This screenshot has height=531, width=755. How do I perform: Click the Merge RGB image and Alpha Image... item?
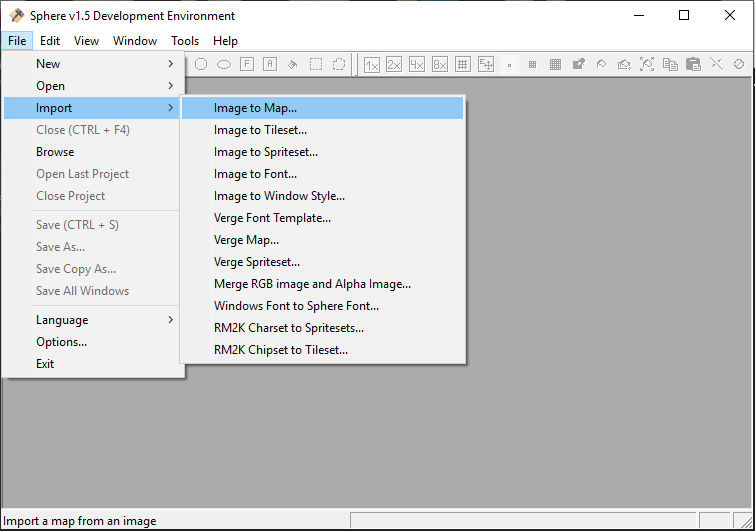[312, 284]
